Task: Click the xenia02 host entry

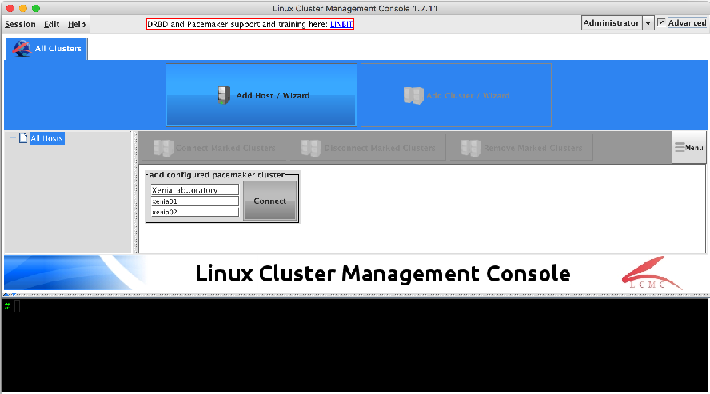Action: click(x=195, y=212)
